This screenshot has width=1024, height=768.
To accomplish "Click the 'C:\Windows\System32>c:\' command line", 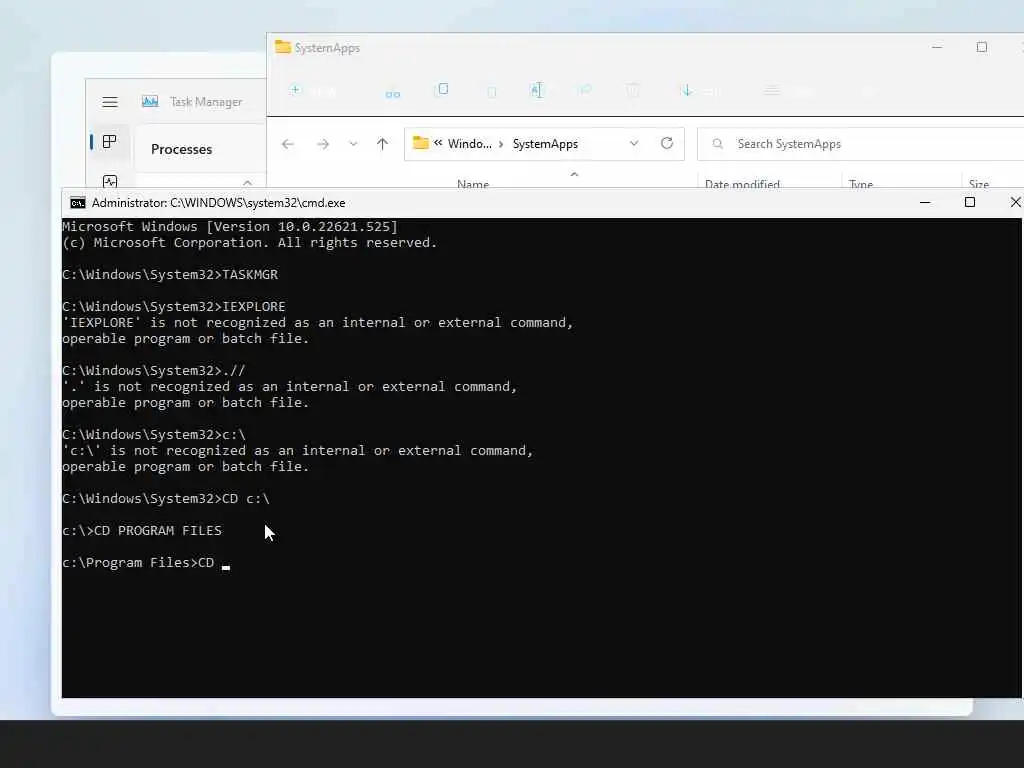I will point(153,434).
